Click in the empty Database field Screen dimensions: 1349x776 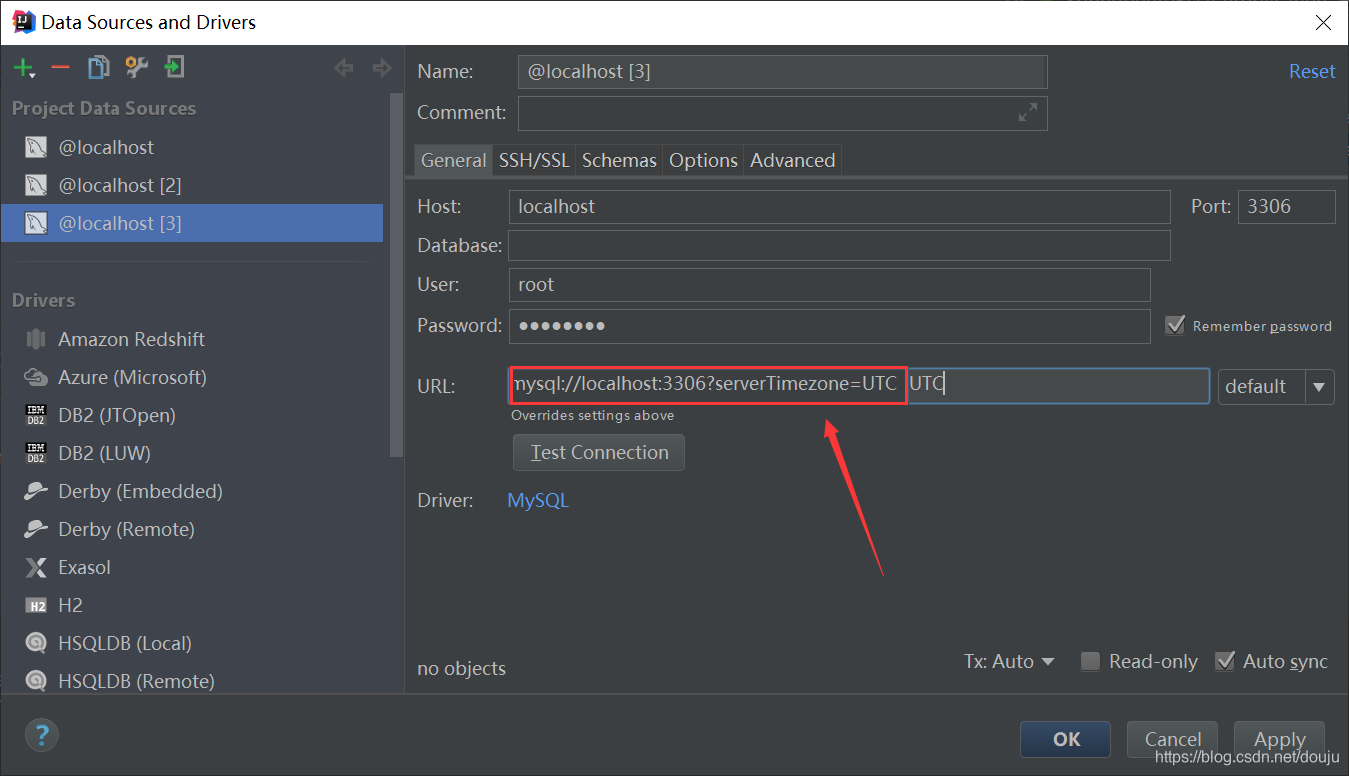(x=839, y=245)
